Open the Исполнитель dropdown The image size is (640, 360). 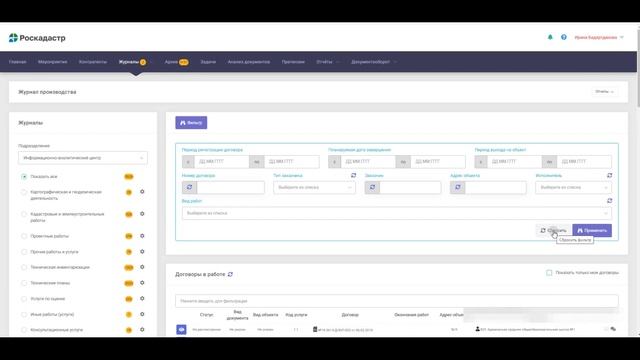click(573, 187)
